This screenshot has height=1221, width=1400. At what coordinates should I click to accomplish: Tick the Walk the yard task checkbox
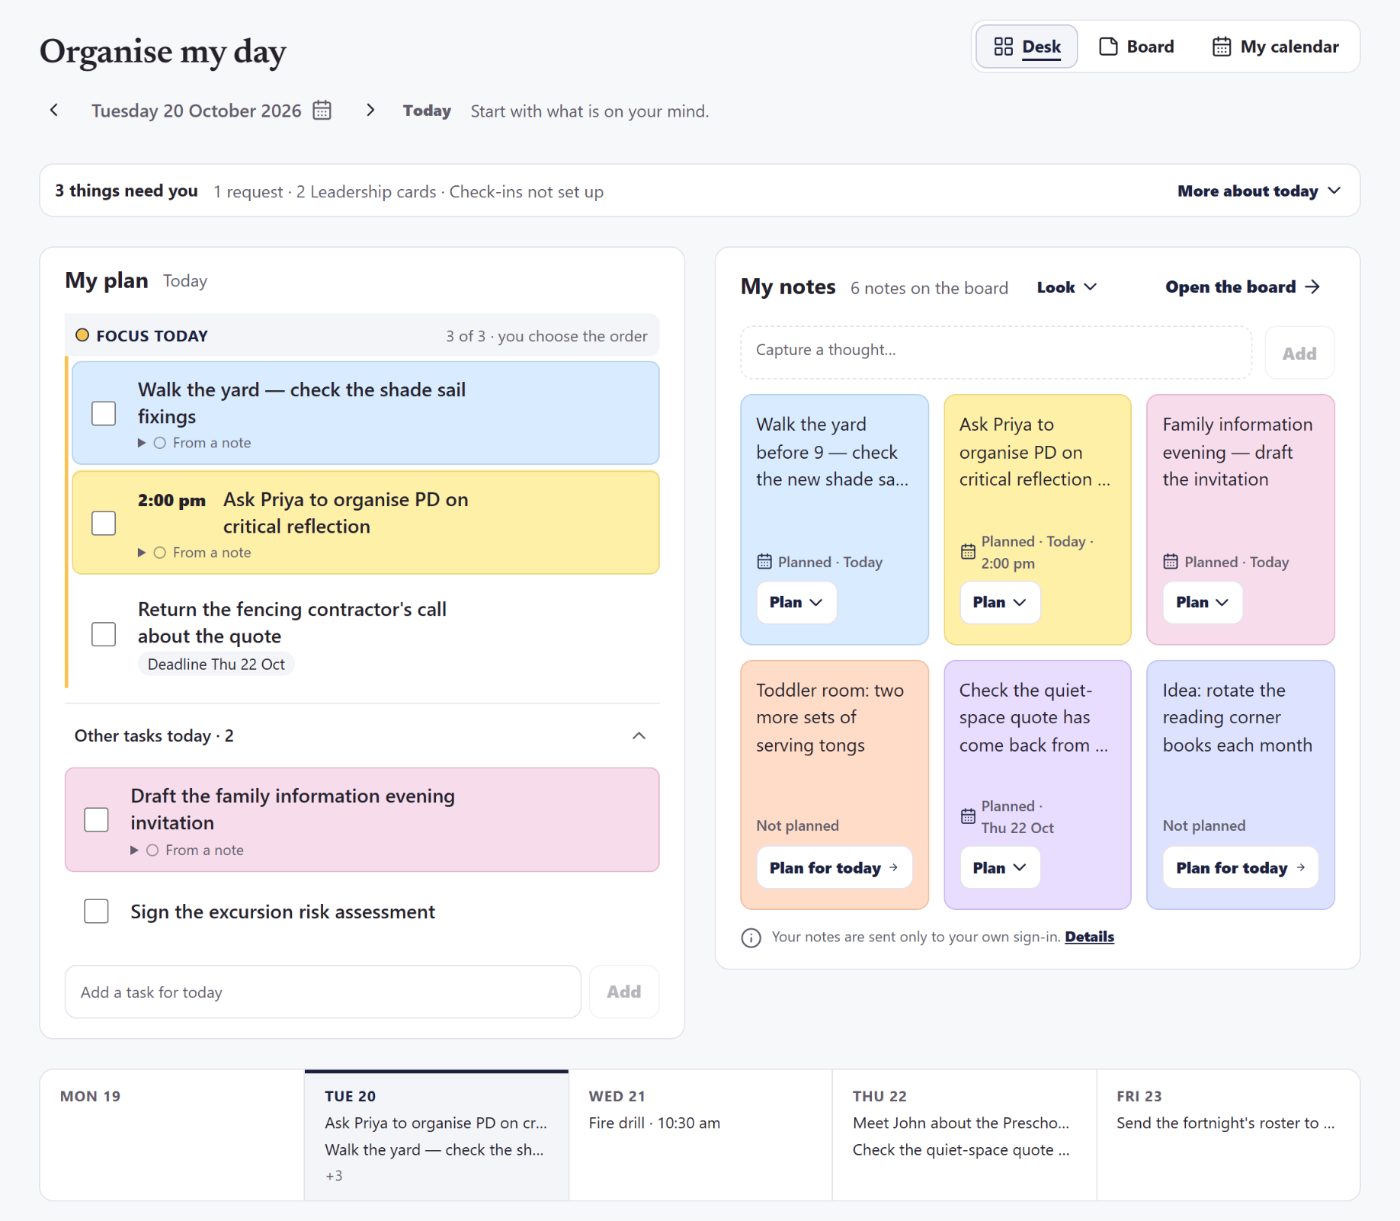104,413
